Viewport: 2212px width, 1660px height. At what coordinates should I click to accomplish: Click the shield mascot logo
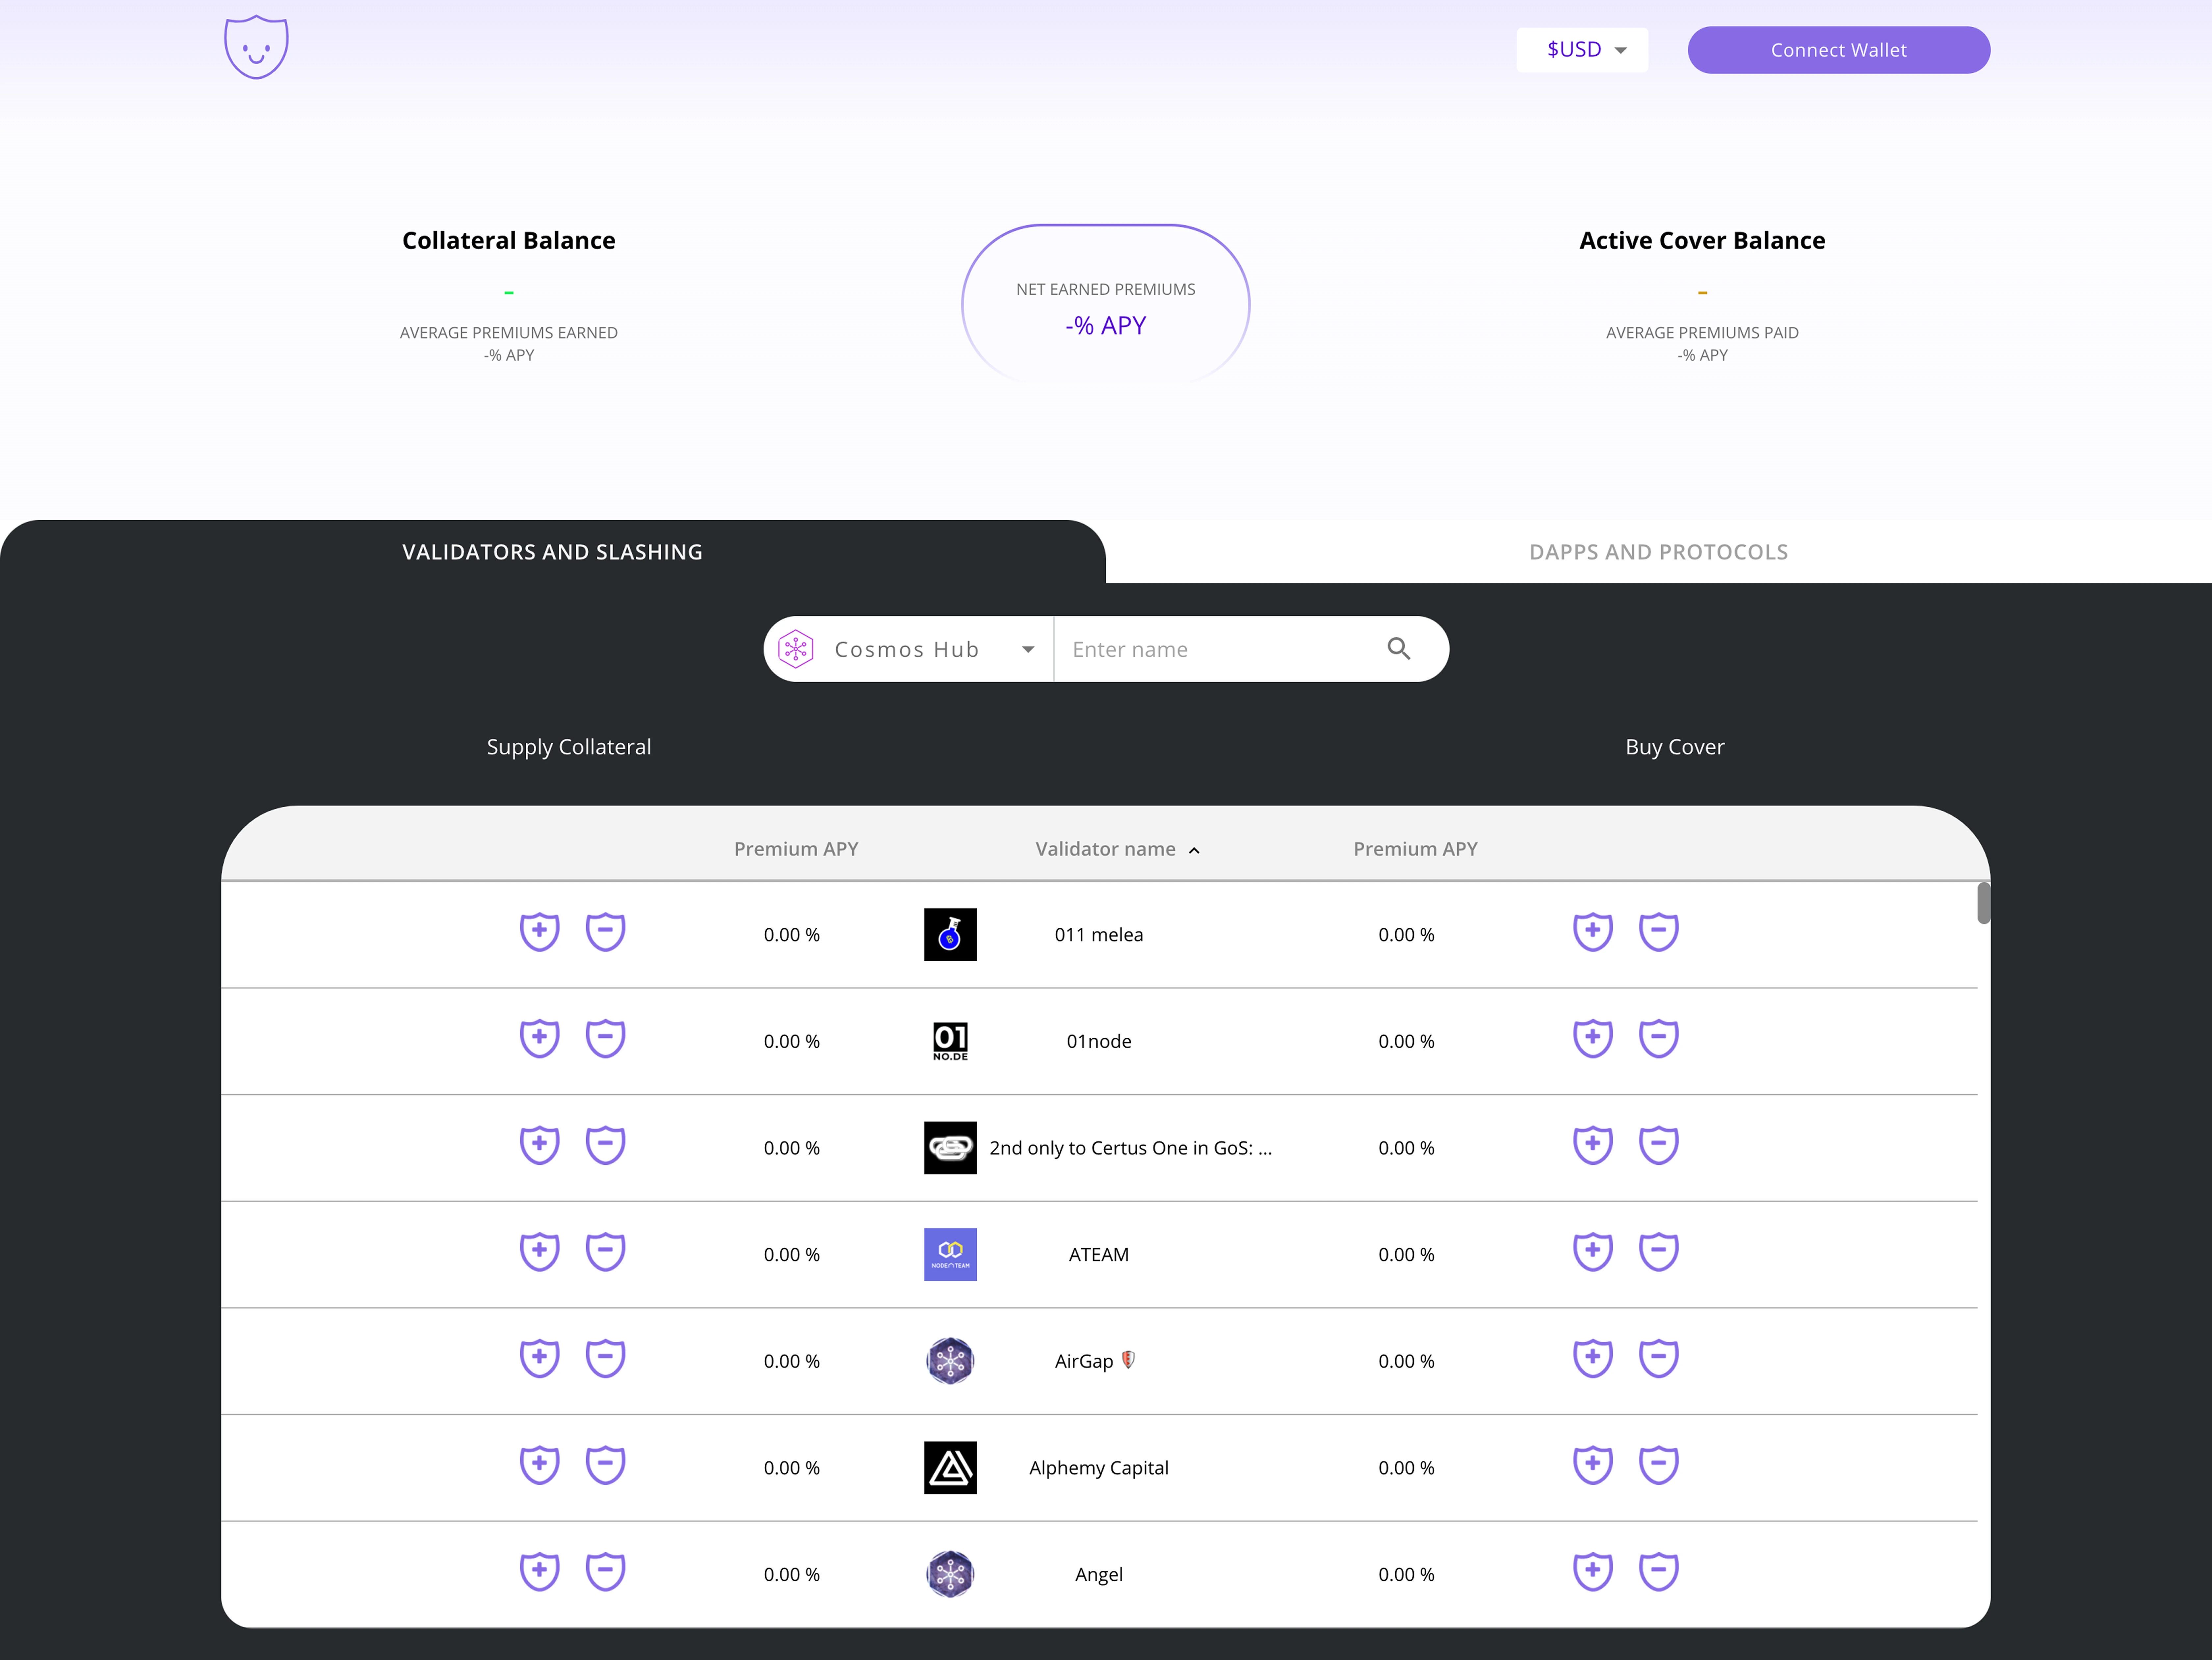(256, 47)
